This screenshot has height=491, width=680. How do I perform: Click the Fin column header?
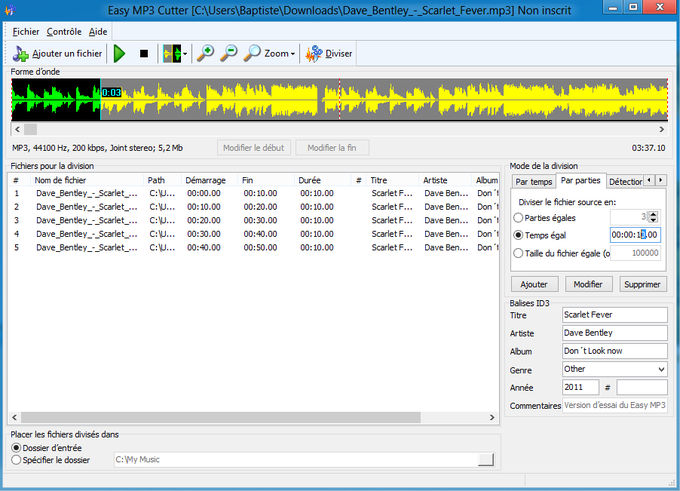(x=266, y=180)
